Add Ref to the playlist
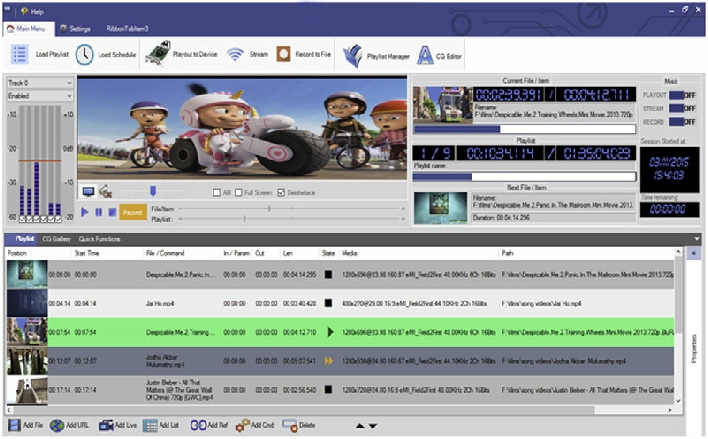Image resolution: width=708 pixels, height=439 pixels. 209,425
